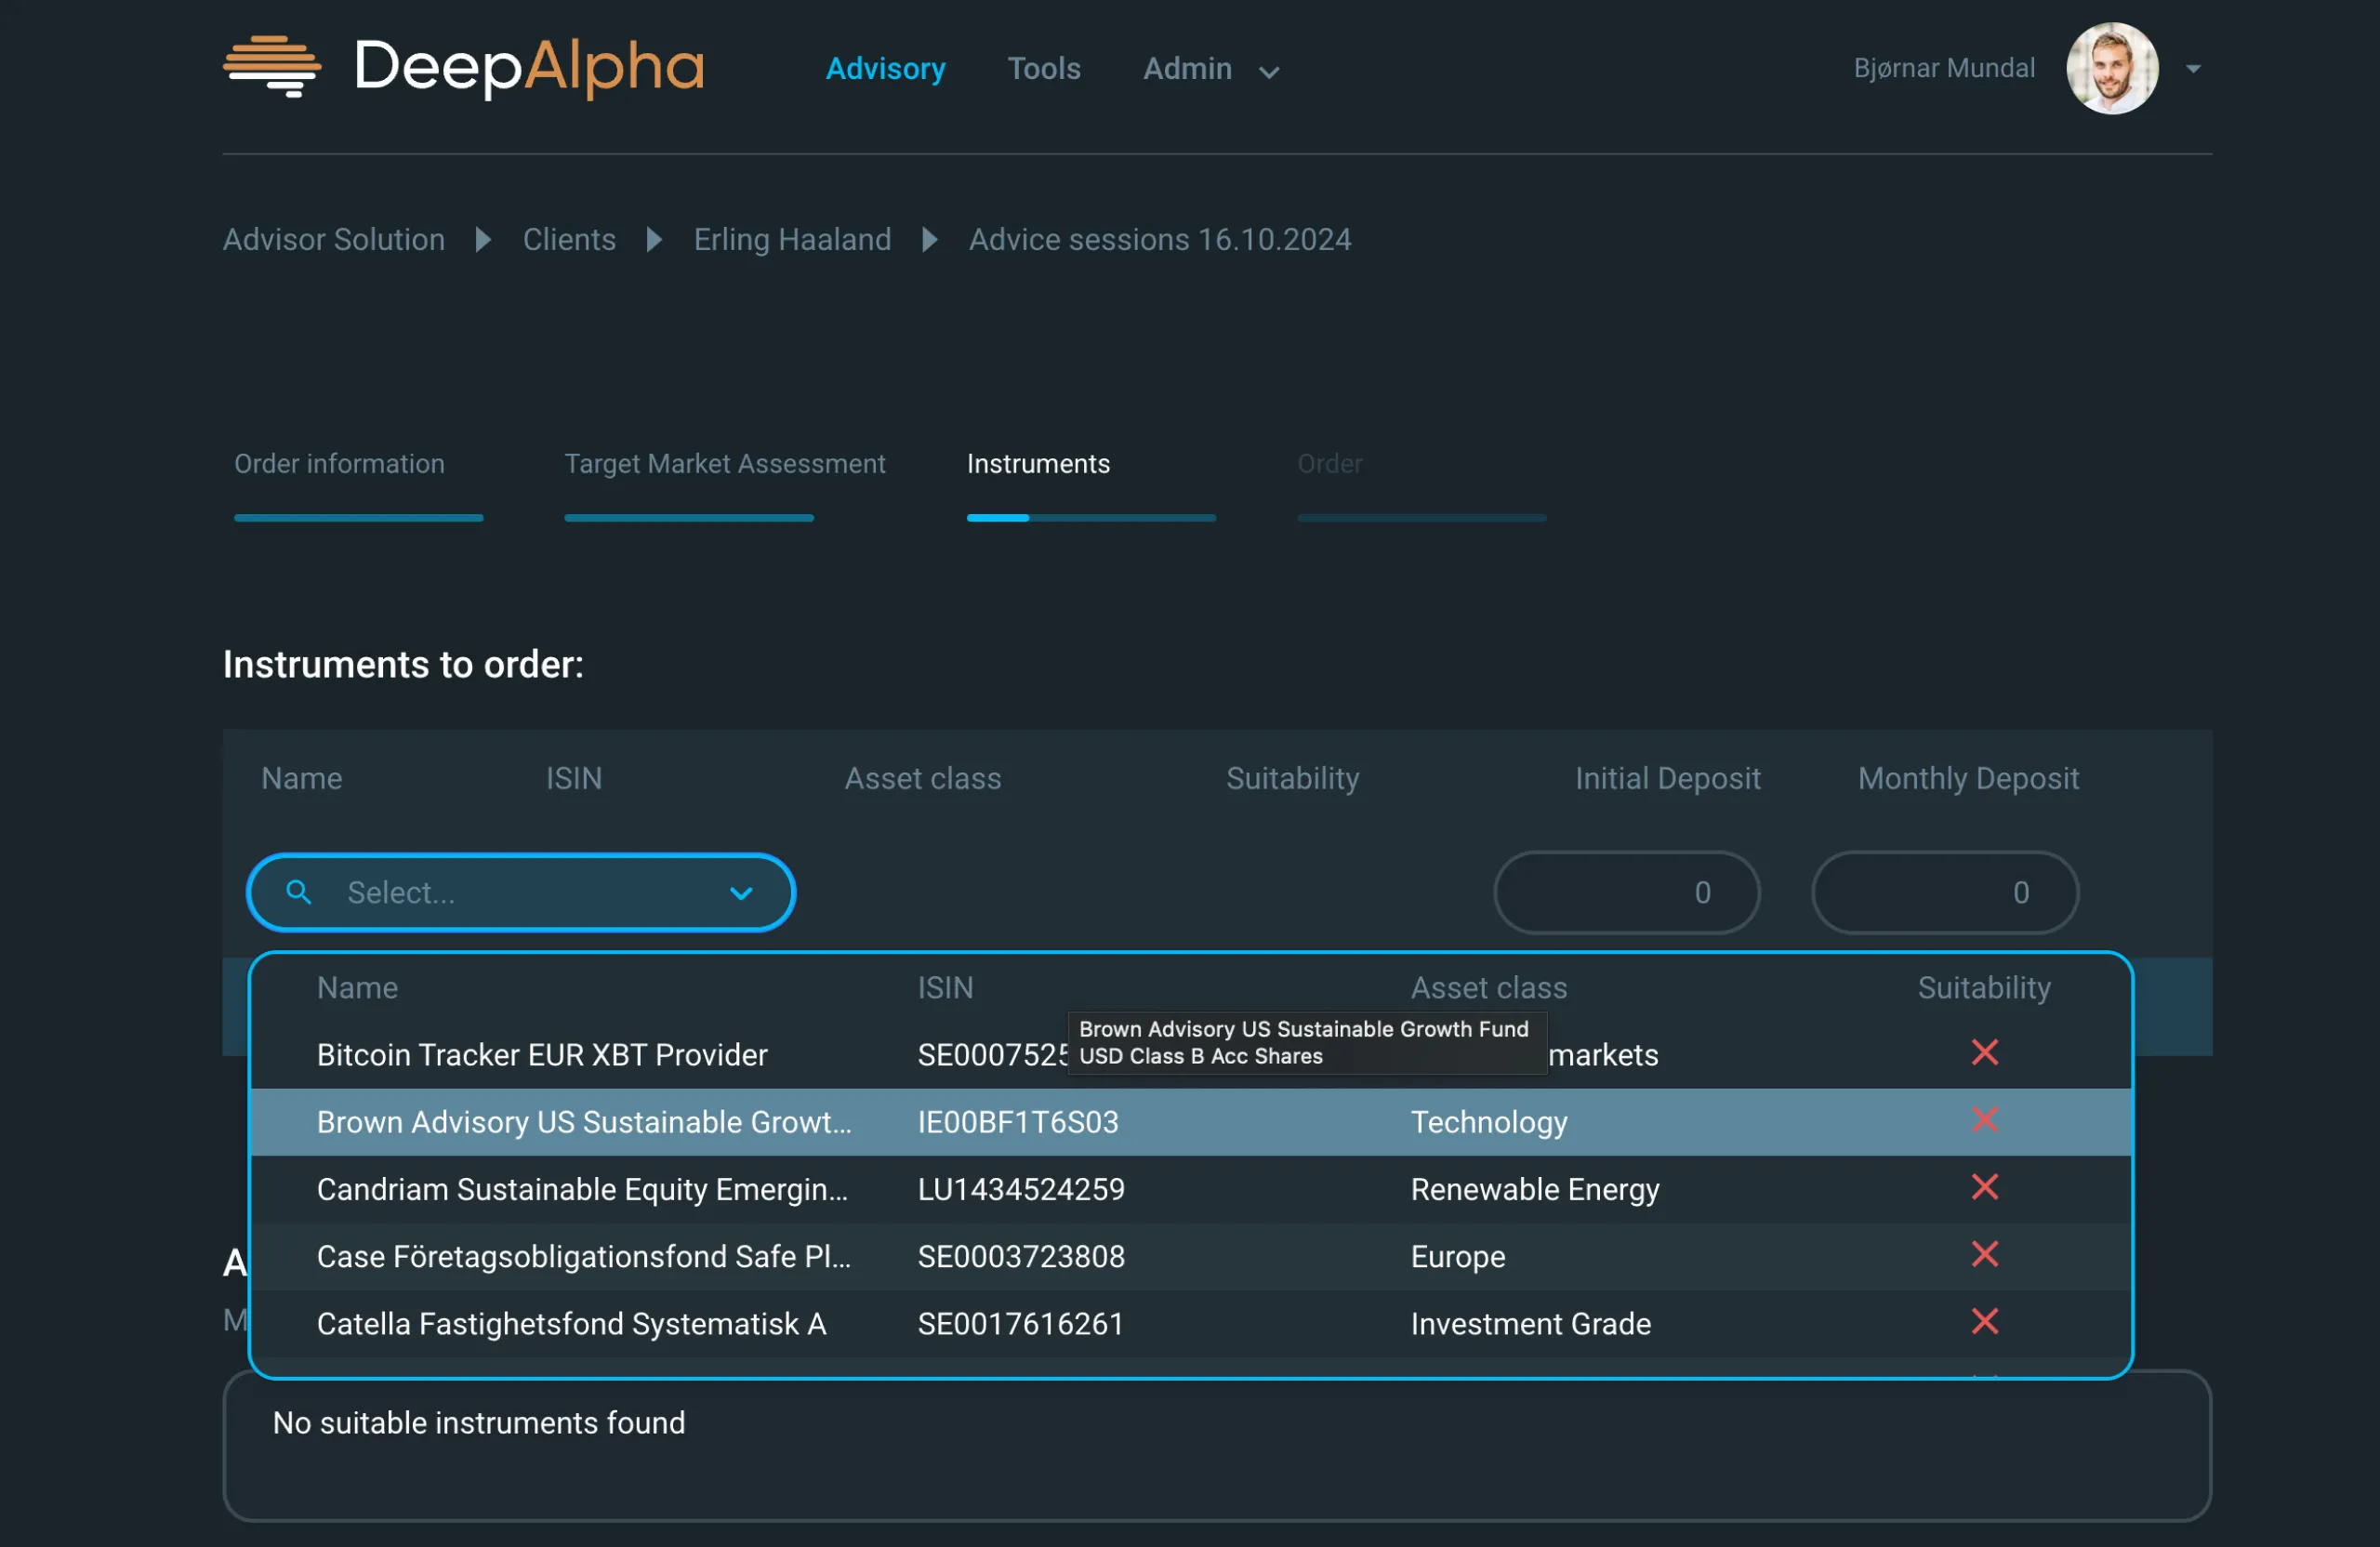The height and width of the screenshot is (1547, 2380).
Task: Click the Target Market Assessment progress bar
Action: [689, 517]
